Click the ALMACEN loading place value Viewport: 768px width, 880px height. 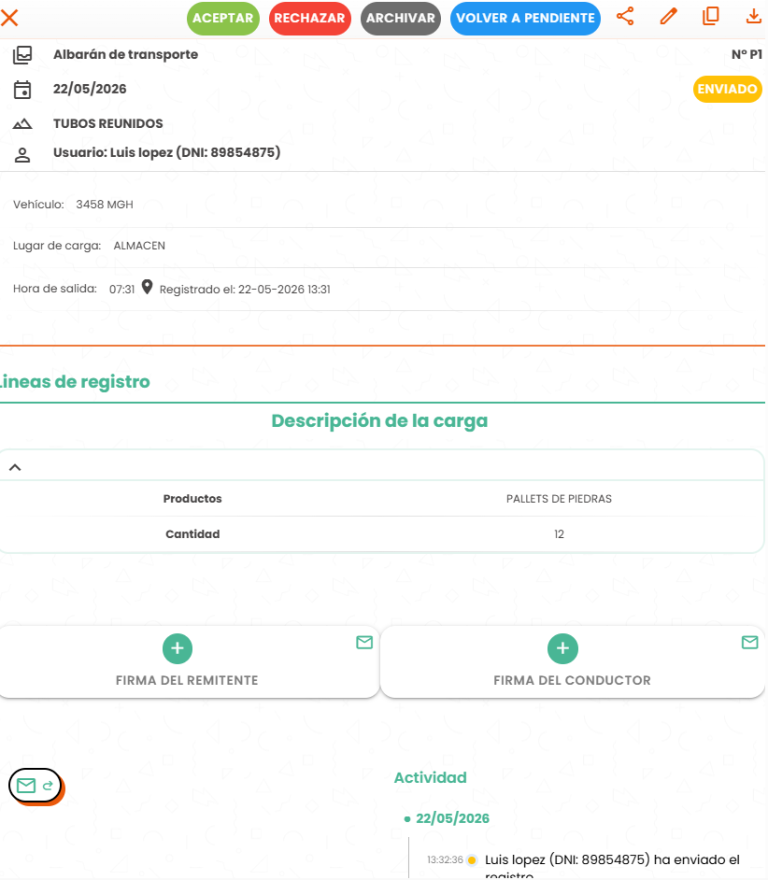(139, 245)
